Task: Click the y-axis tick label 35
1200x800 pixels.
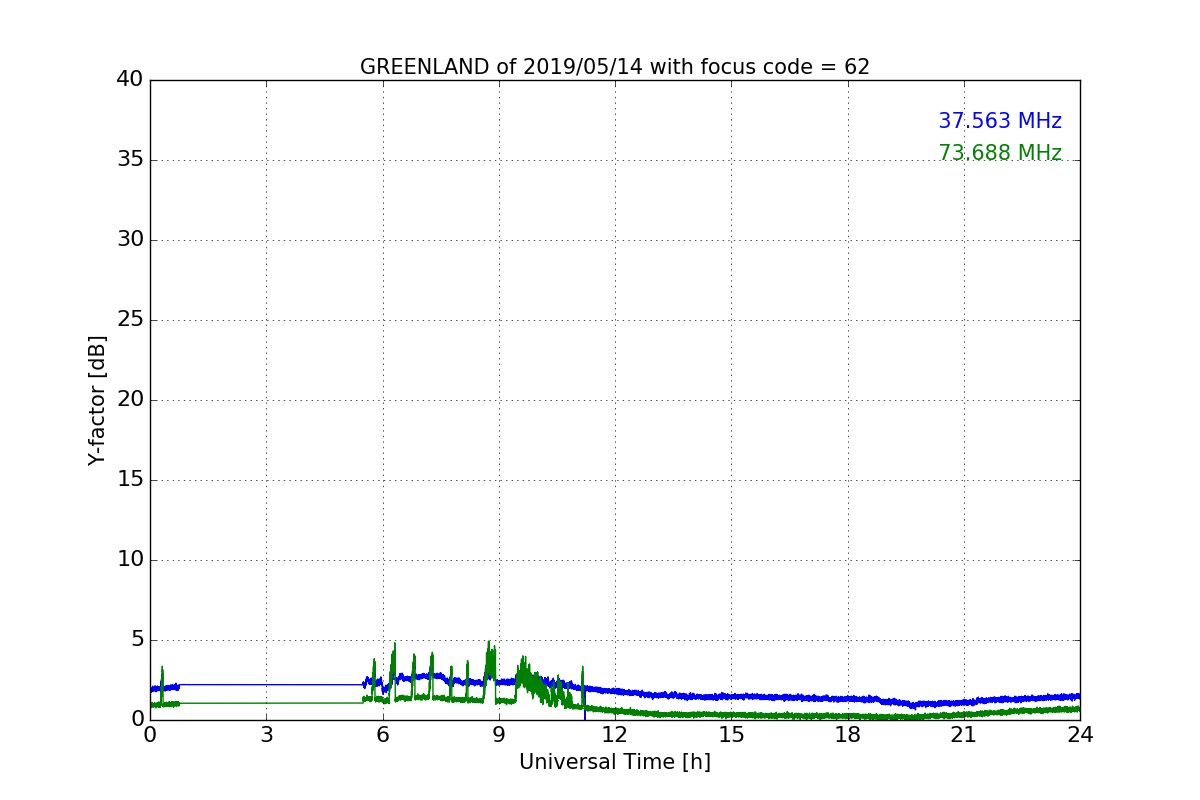Action: (130, 160)
